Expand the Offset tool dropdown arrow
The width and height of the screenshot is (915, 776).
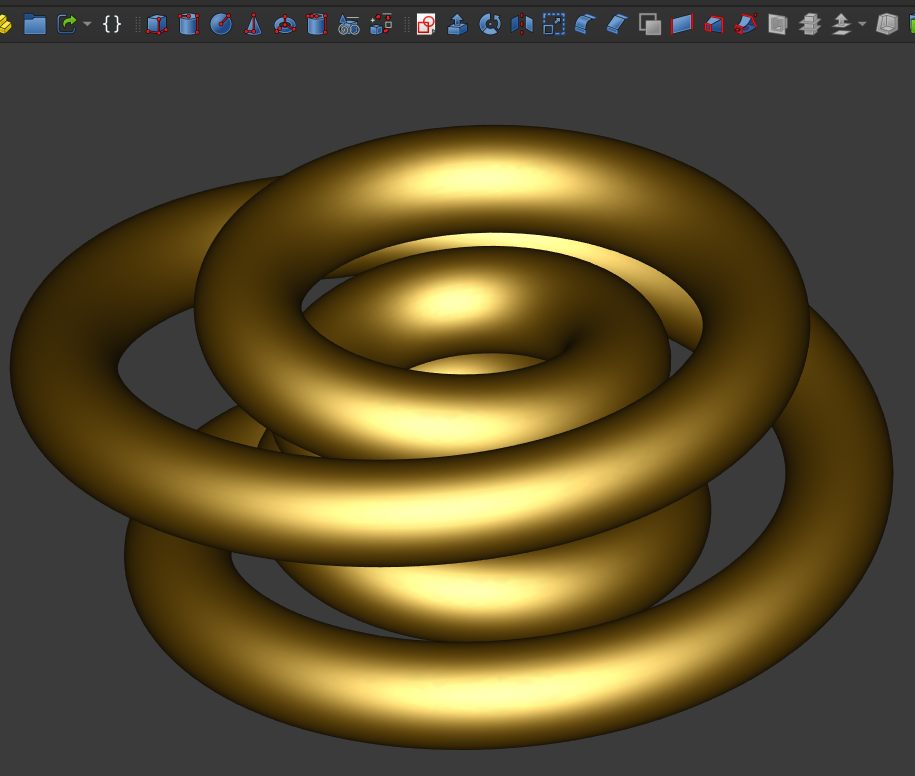coord(862,25)
